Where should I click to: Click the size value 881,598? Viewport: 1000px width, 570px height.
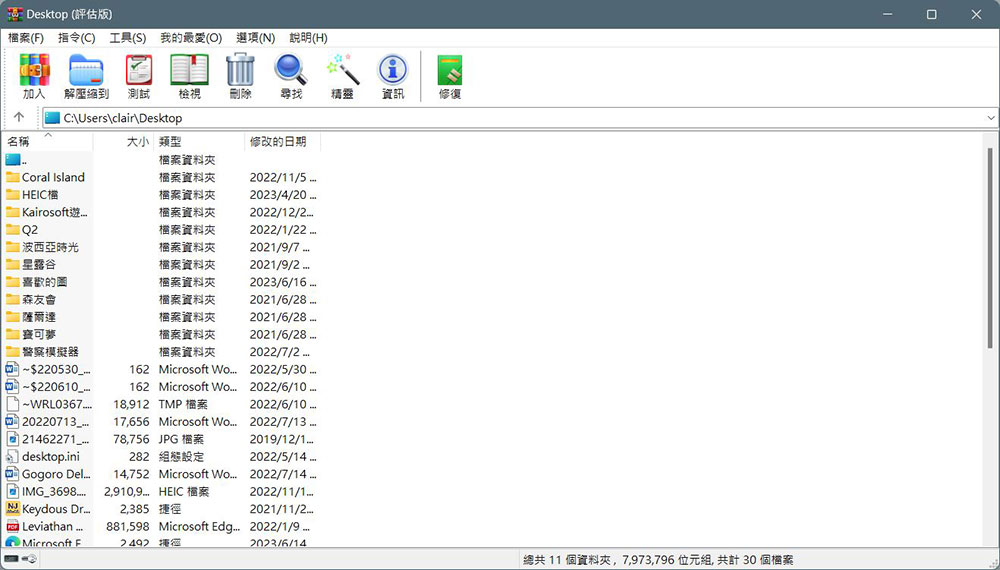tap(128, 527)
